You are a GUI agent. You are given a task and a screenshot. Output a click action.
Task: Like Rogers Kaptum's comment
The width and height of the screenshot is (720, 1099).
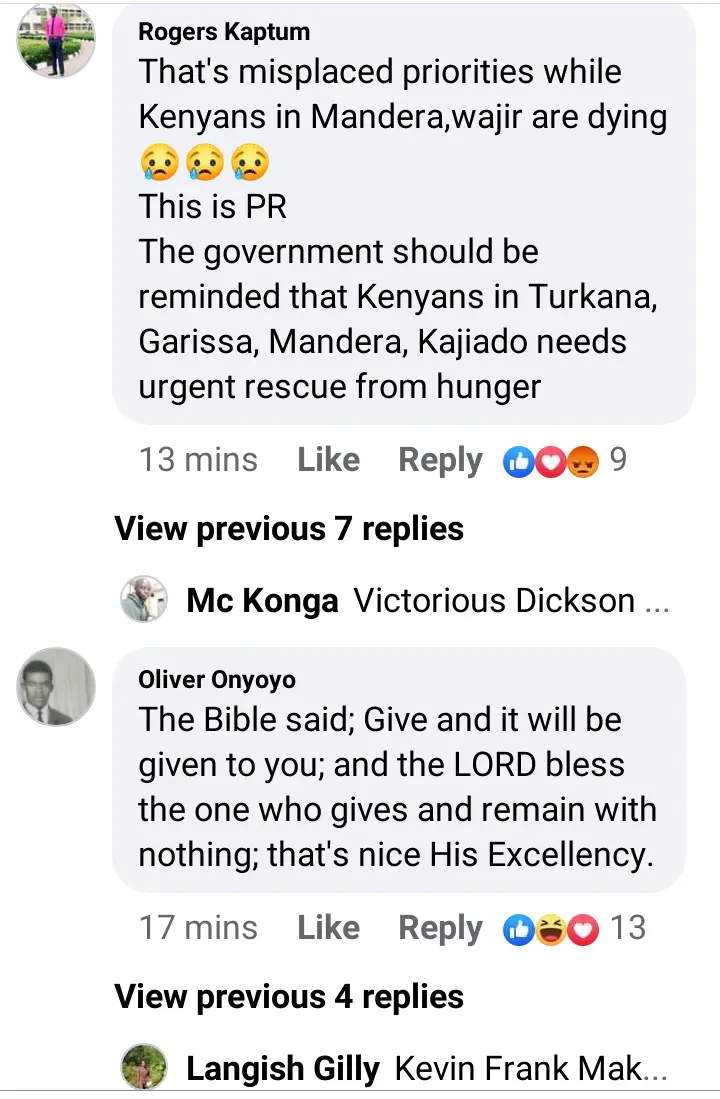(x=328, y=460)
